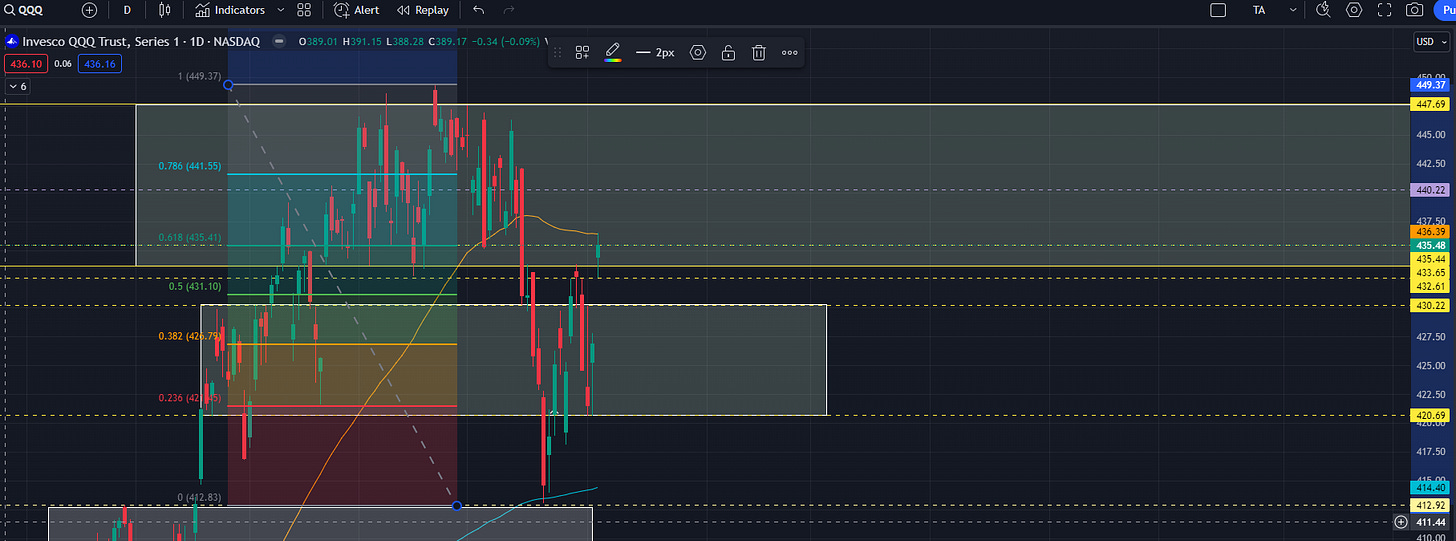Open chart settings hexagon in top bar
Screen dimensions: 1456x541
1354,10
